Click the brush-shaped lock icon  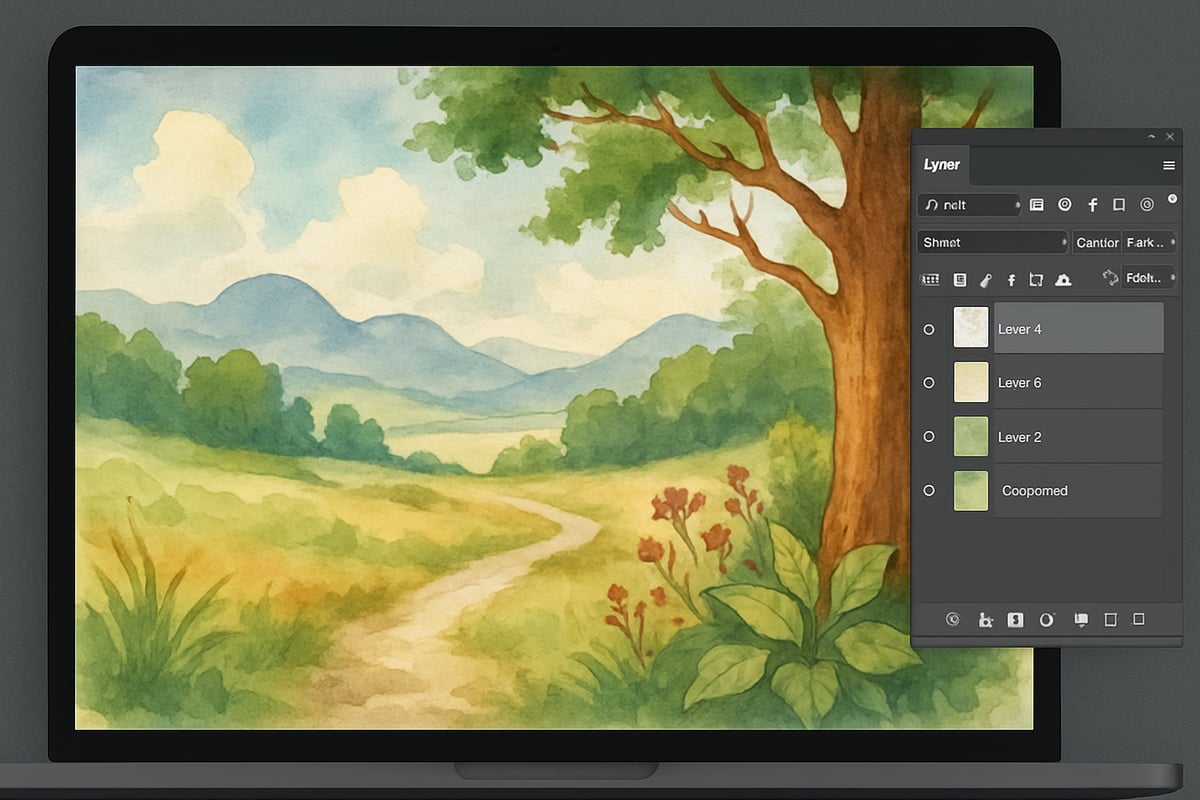(985, 280)
